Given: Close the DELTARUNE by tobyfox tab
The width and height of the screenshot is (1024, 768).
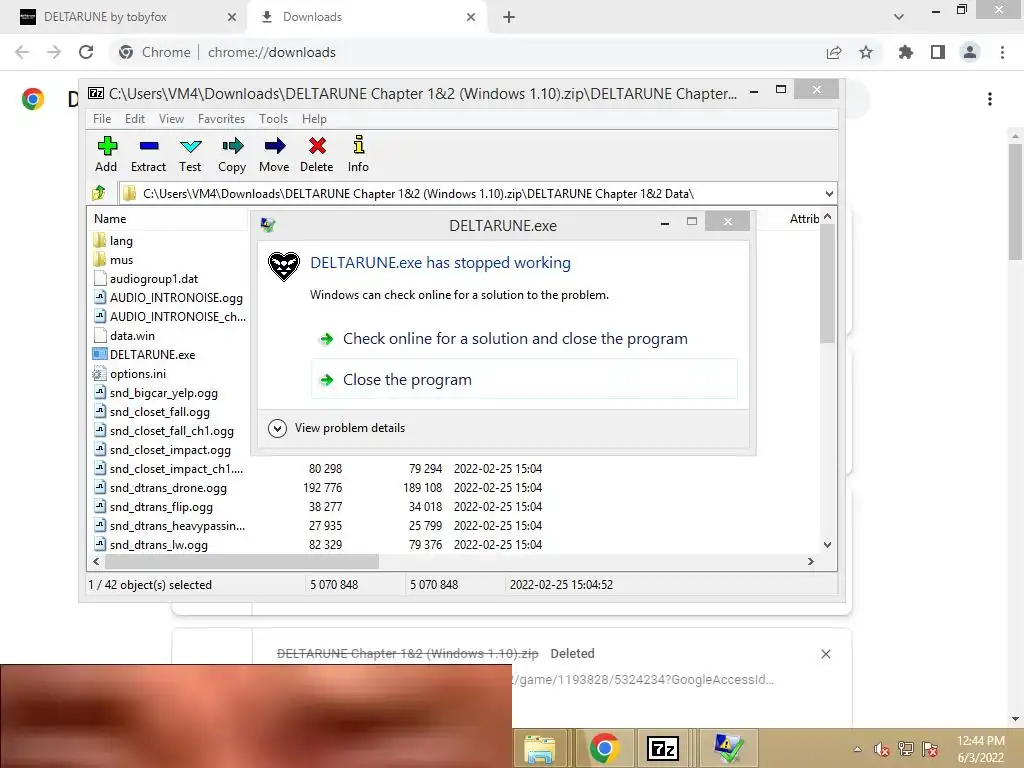Looking at the screenshot, I should 231,17.
